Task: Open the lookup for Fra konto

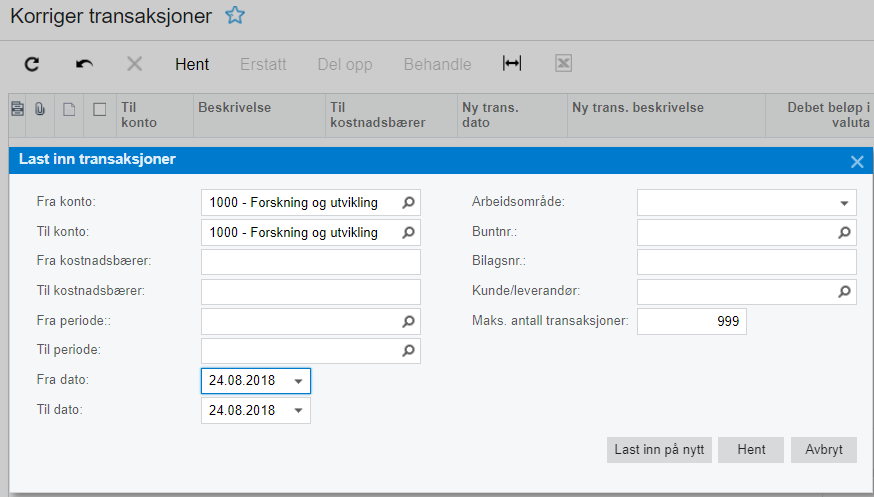Action: (408, 203)
